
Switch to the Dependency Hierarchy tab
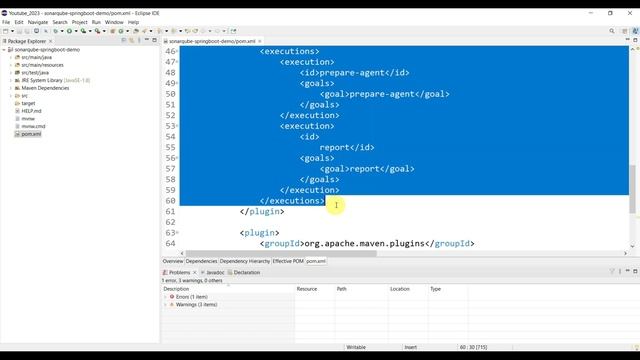click(245, 261)
